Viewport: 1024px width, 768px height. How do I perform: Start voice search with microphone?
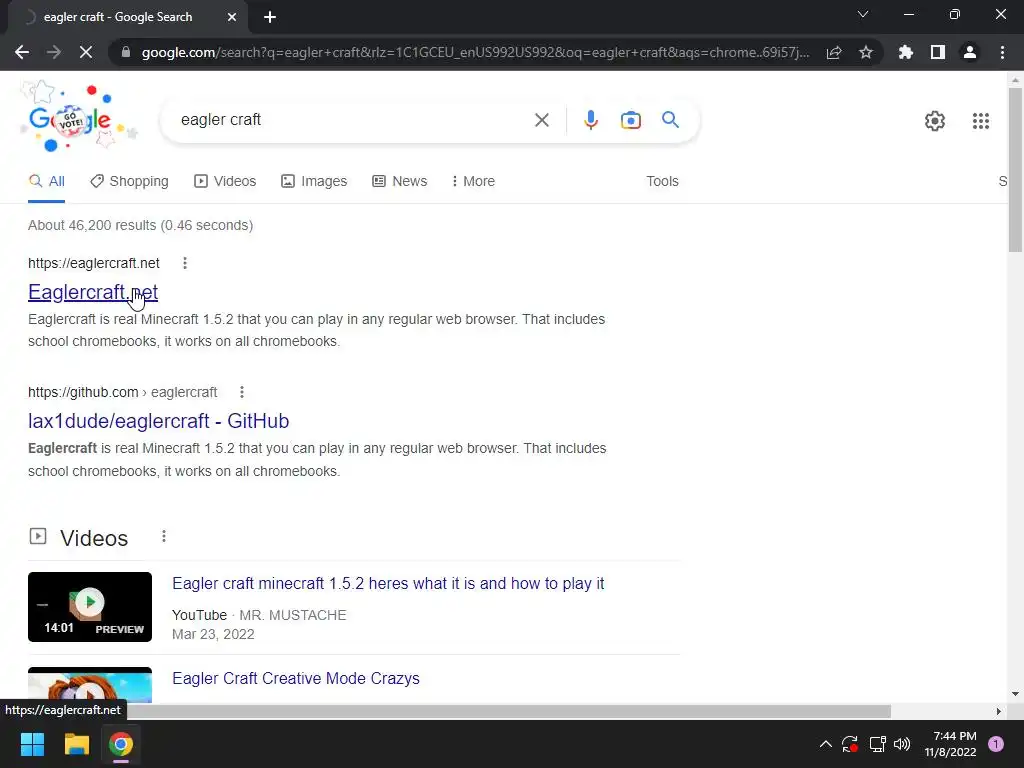(x=590, y=120)
